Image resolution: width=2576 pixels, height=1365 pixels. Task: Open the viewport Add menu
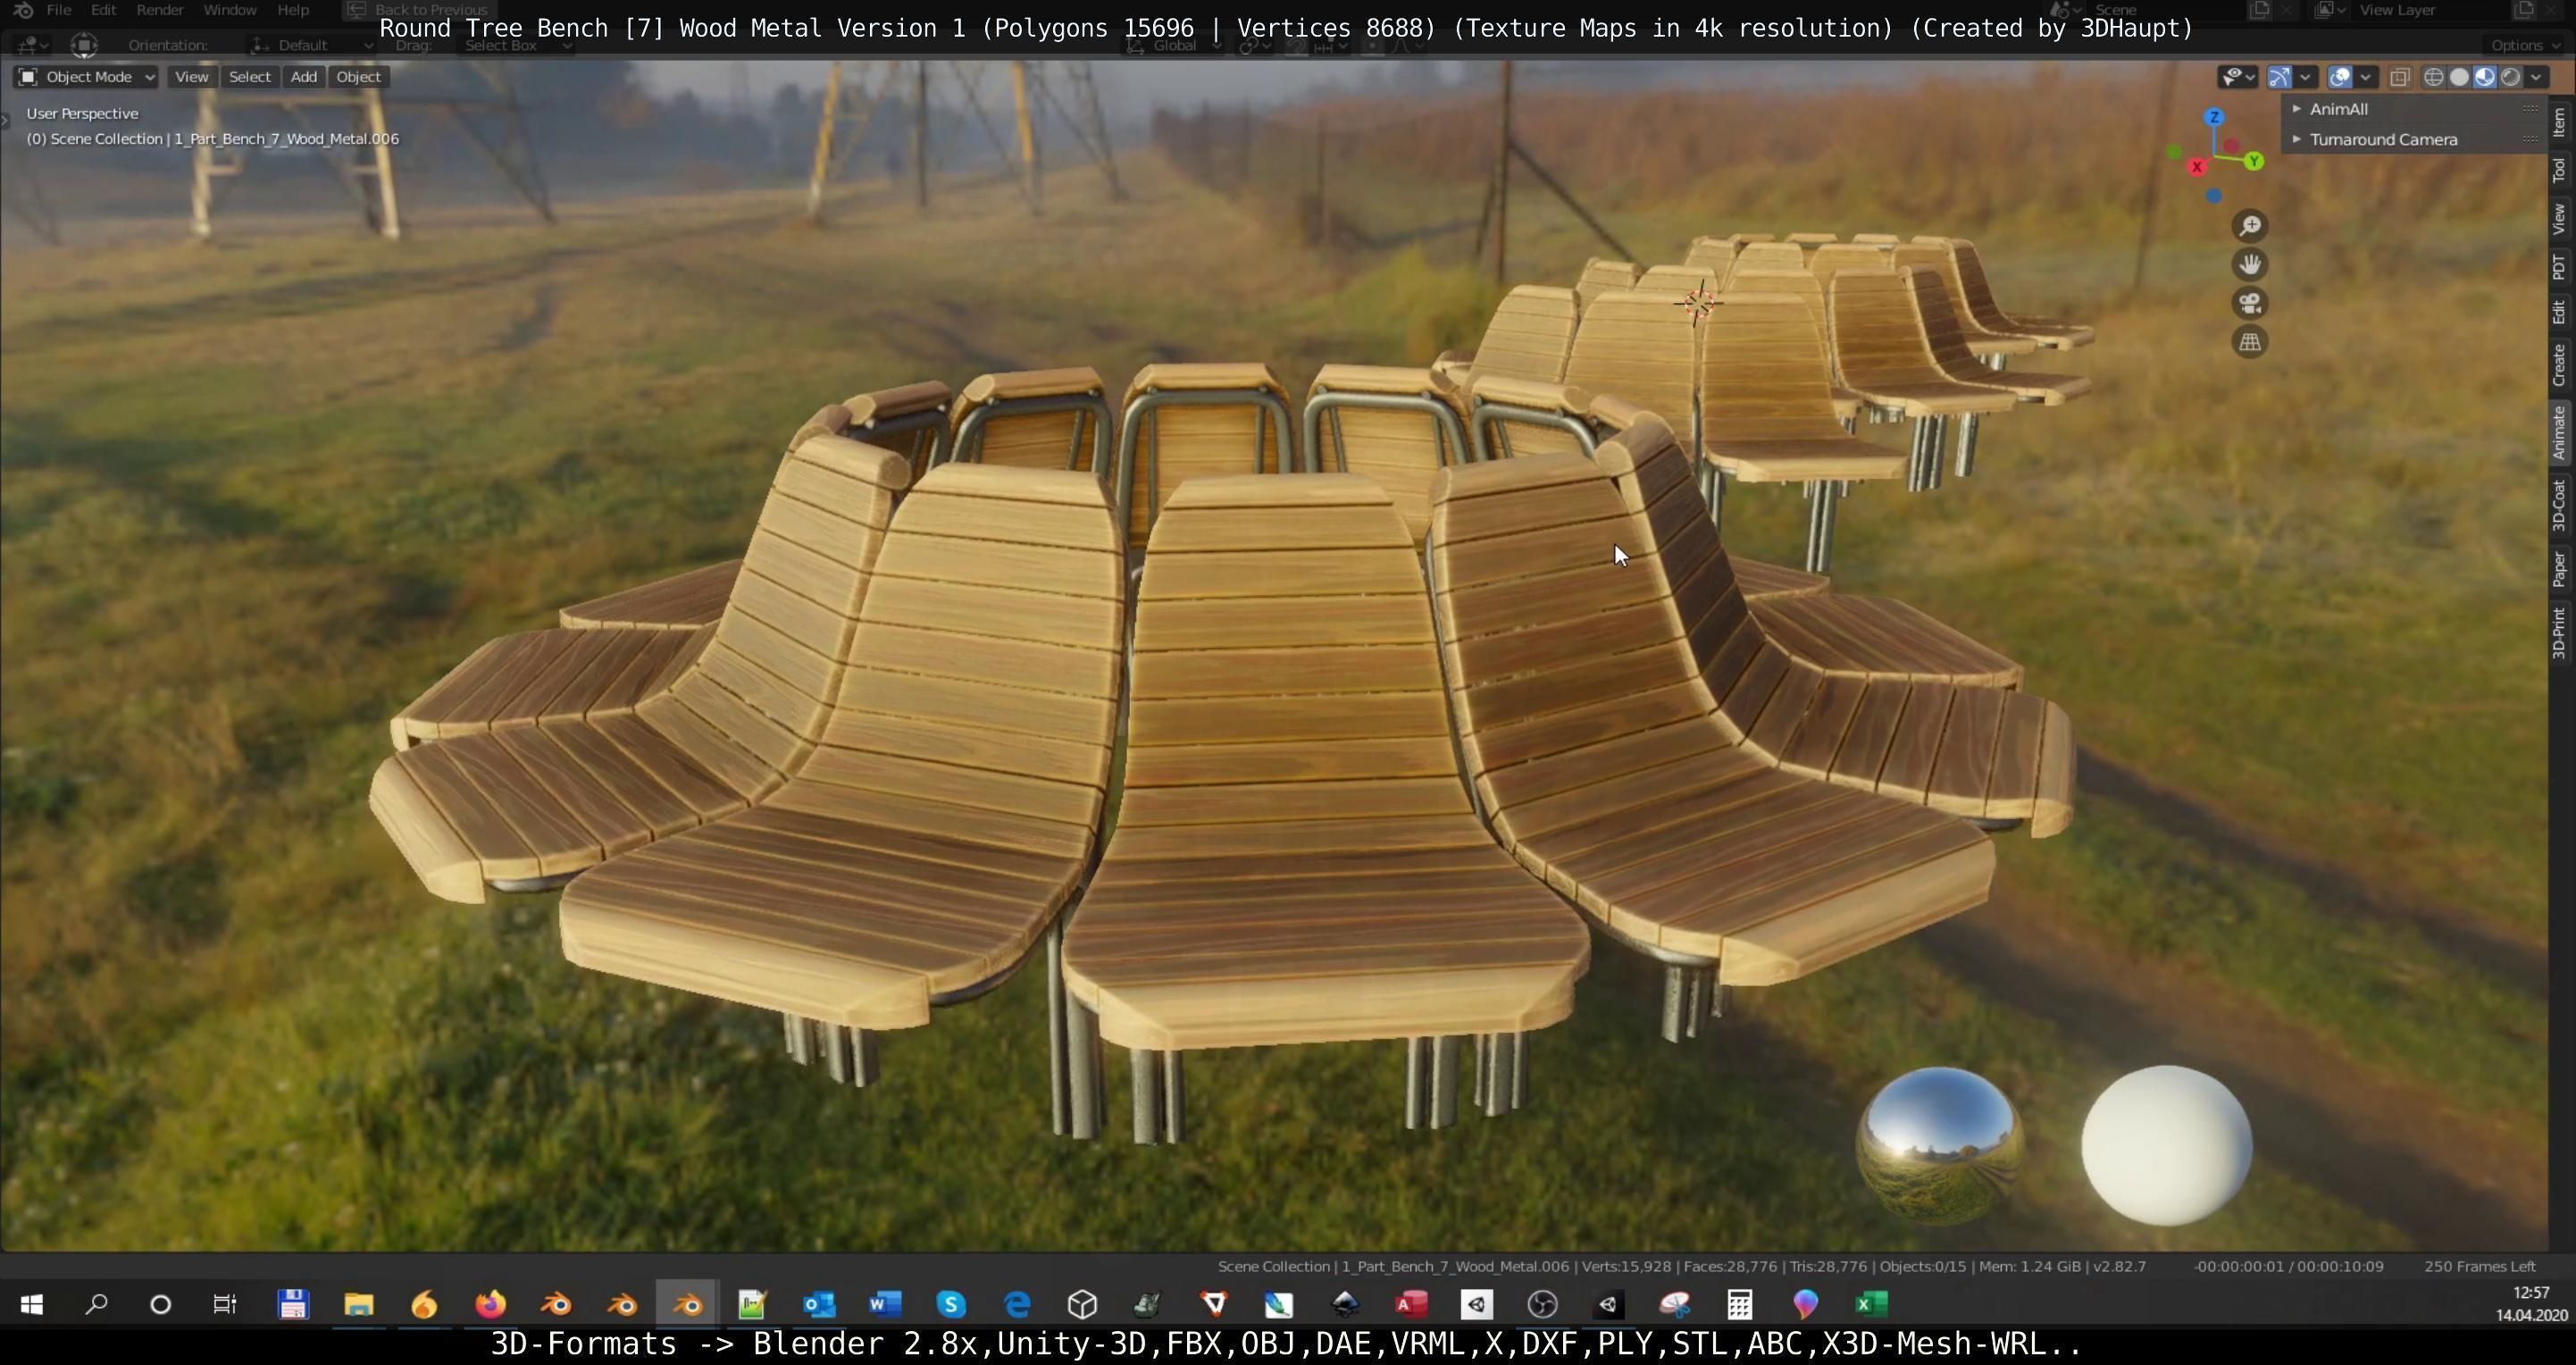click(303, 77)
